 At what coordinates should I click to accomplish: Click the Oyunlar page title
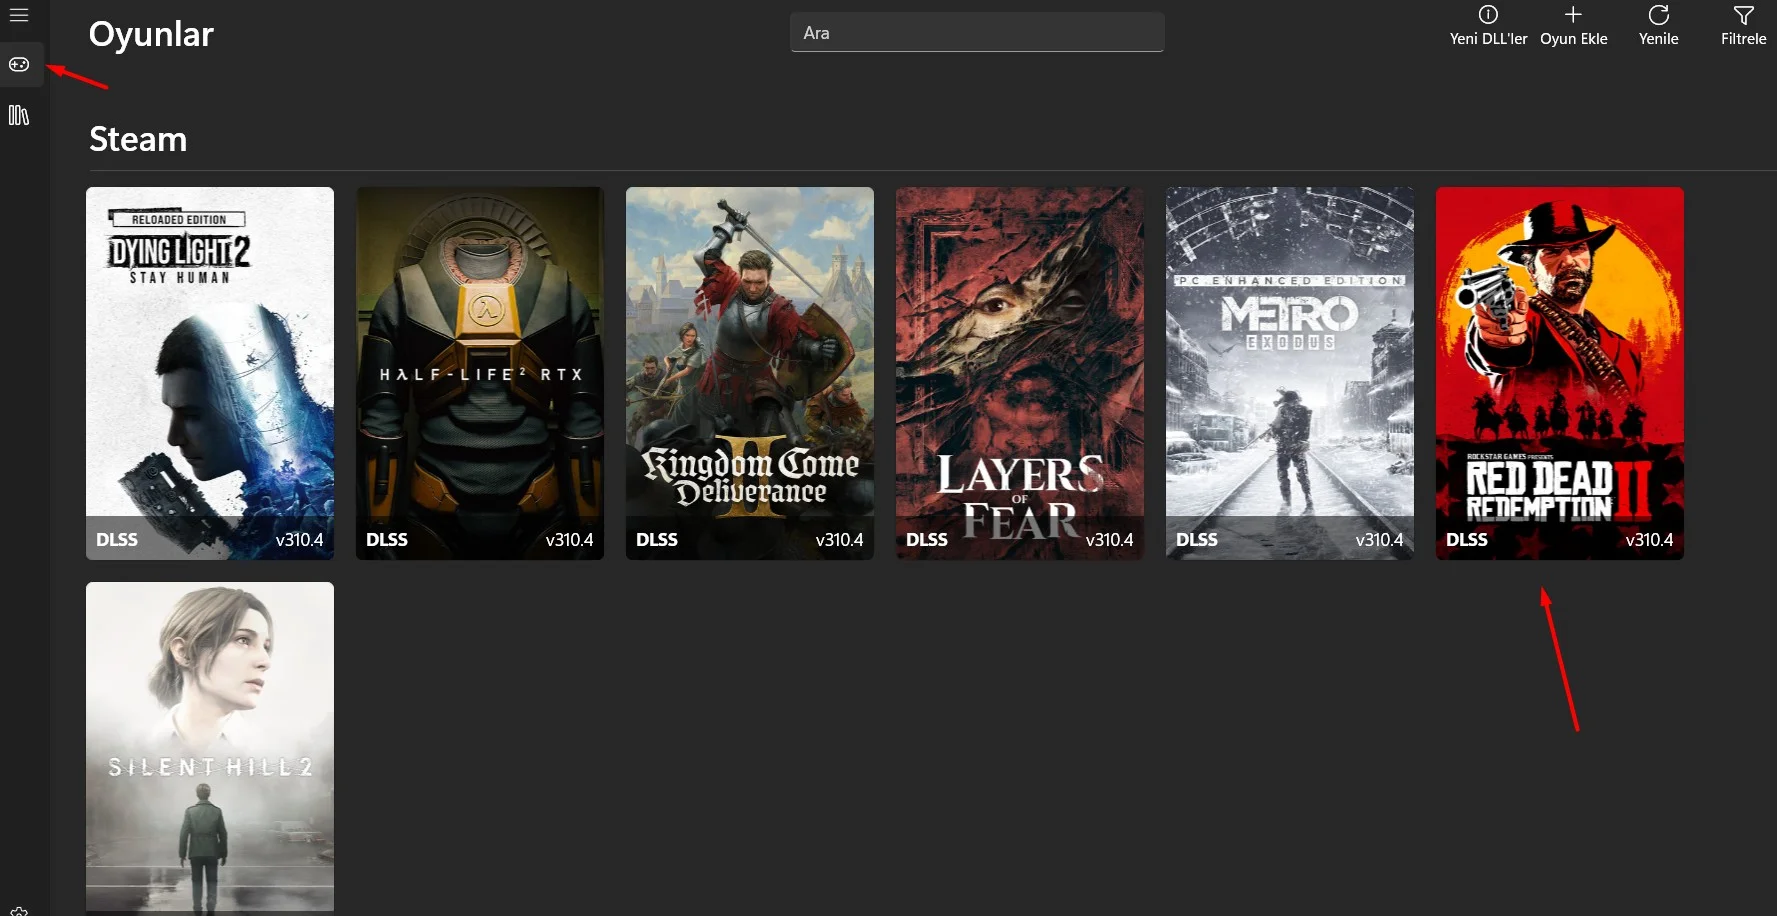(x=151, y=35)
